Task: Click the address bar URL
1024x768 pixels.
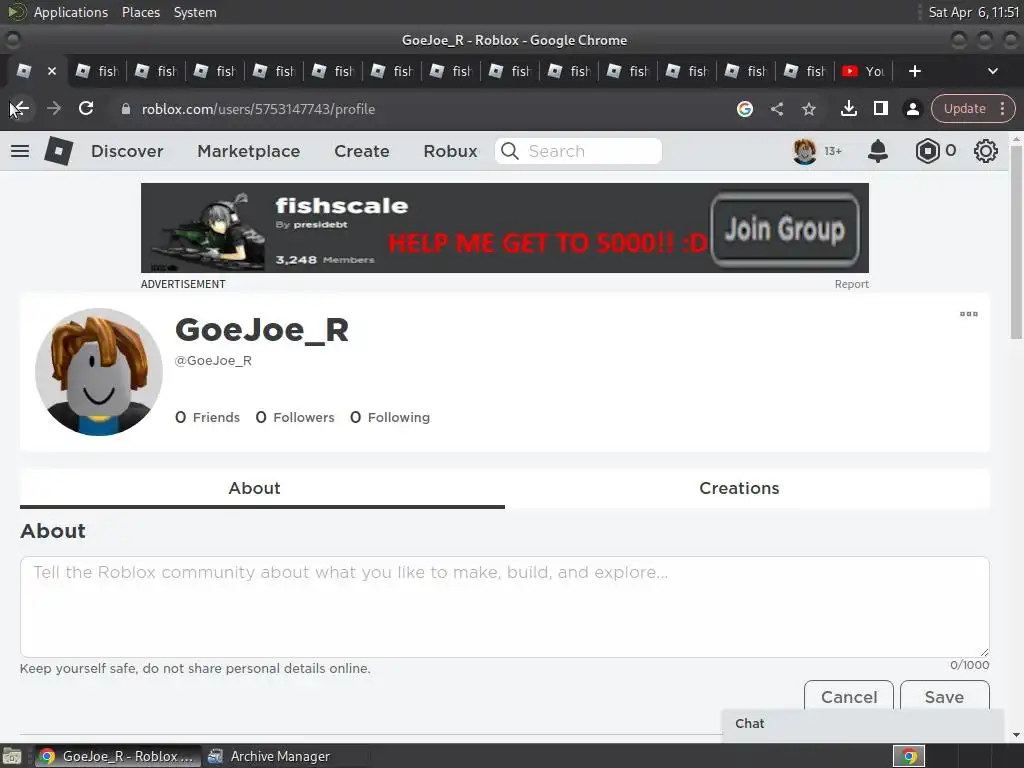Action: (258, 109)
